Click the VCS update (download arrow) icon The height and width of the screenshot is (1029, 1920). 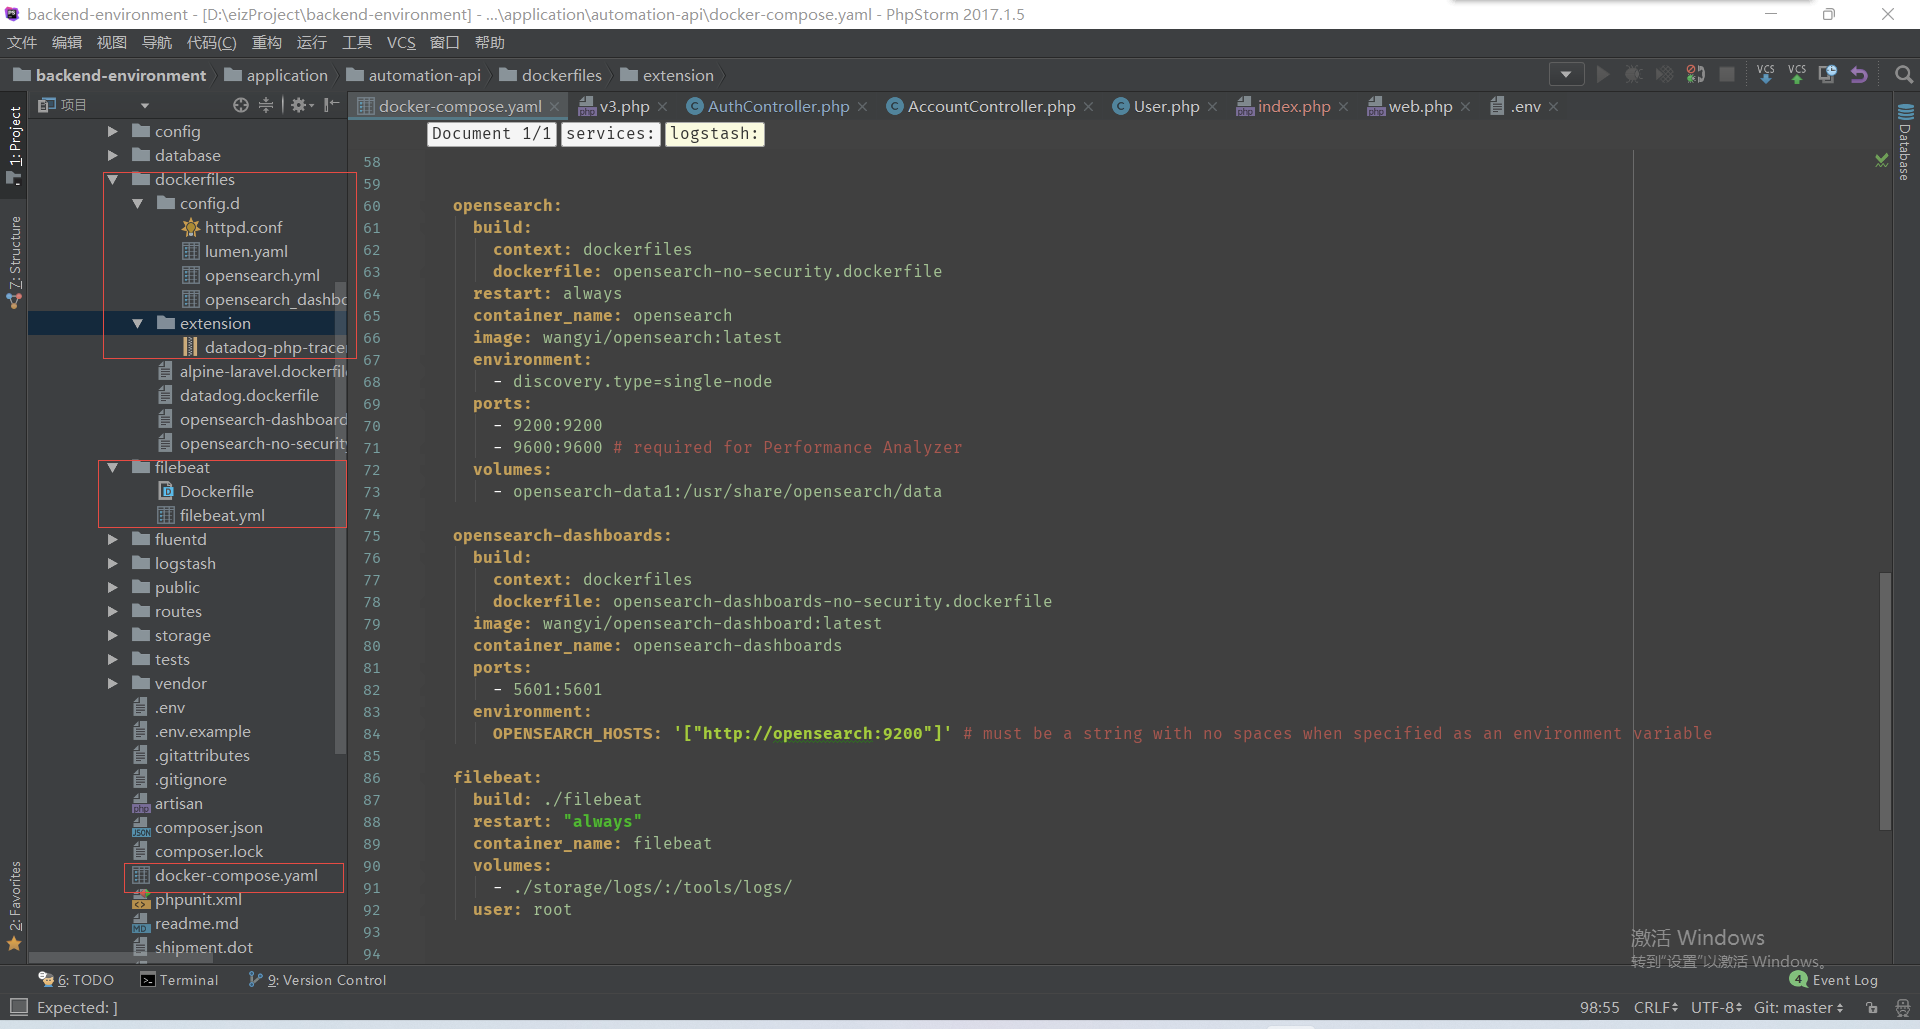coord(1766,75)
